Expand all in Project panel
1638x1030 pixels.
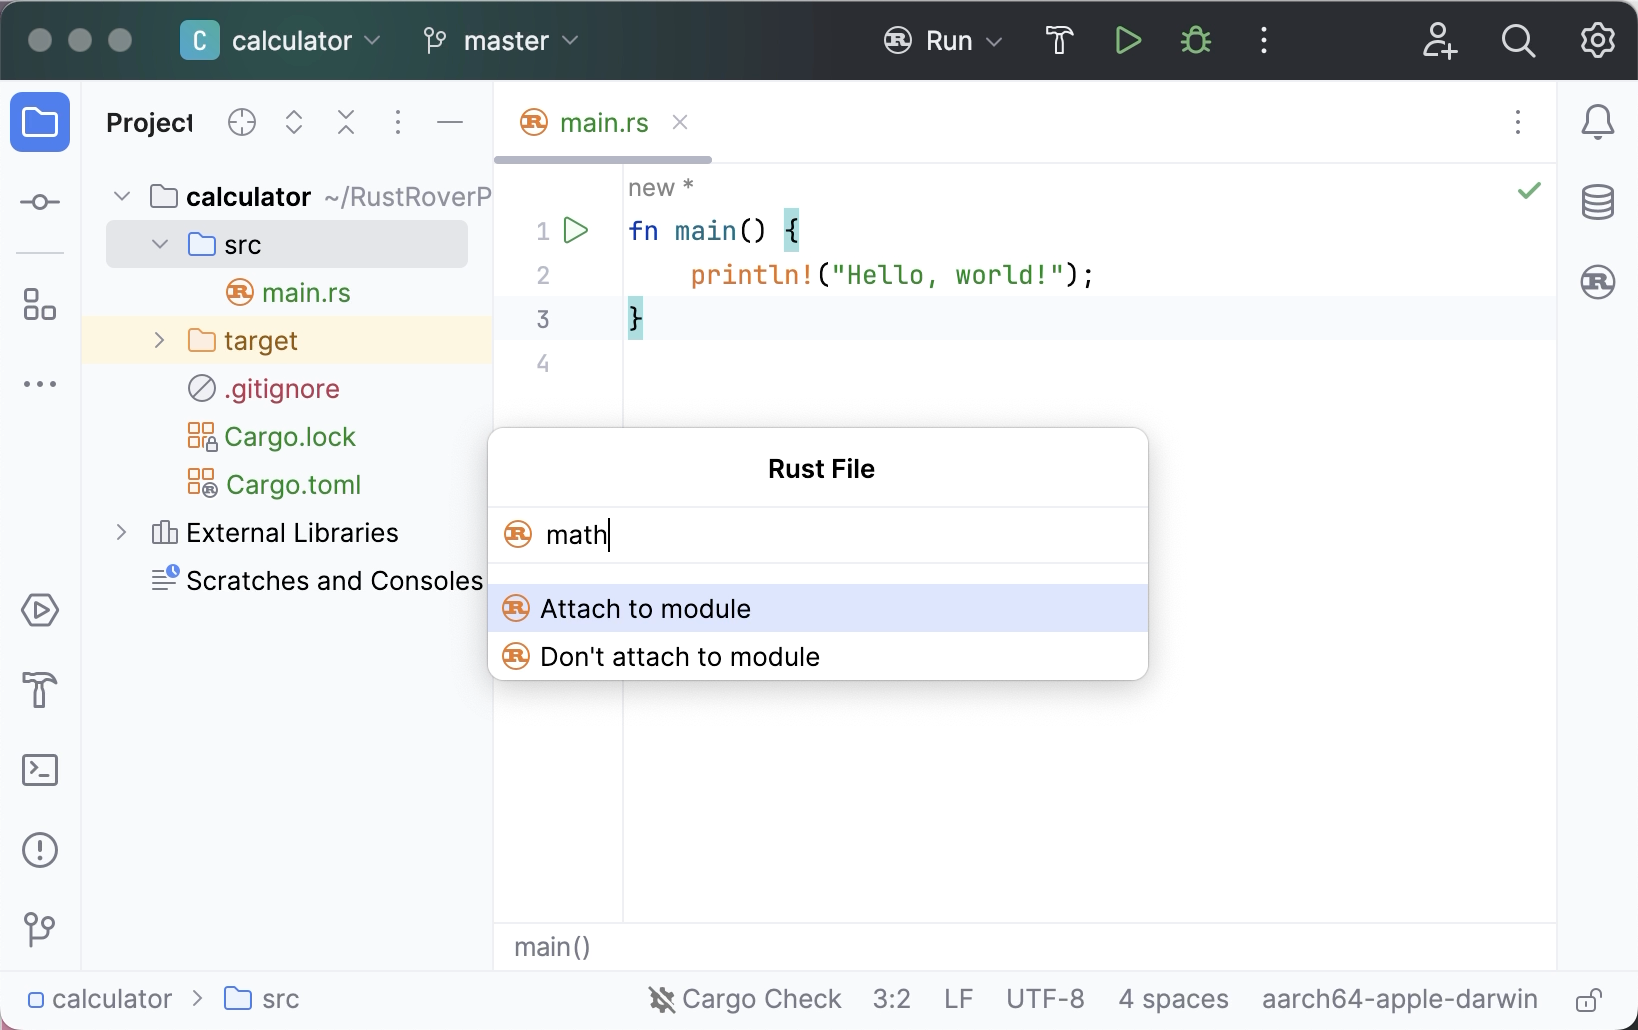coord(294,122)
